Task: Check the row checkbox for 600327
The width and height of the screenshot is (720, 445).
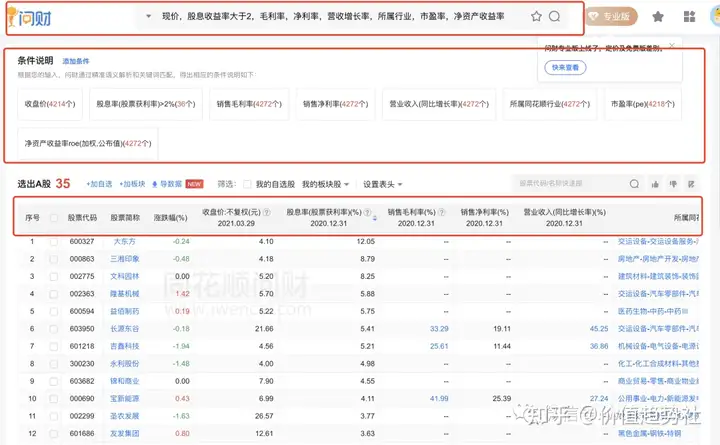Action: pos(54,242)
